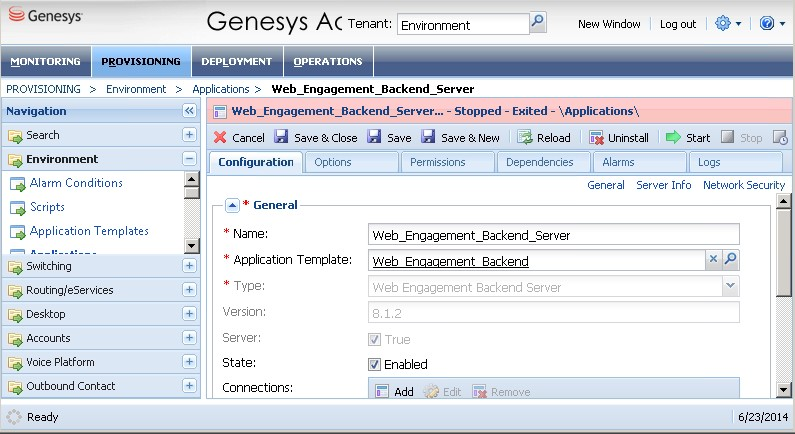Expand the Search navigation section
Screen dimensions: 795x434
click(189, 135)
